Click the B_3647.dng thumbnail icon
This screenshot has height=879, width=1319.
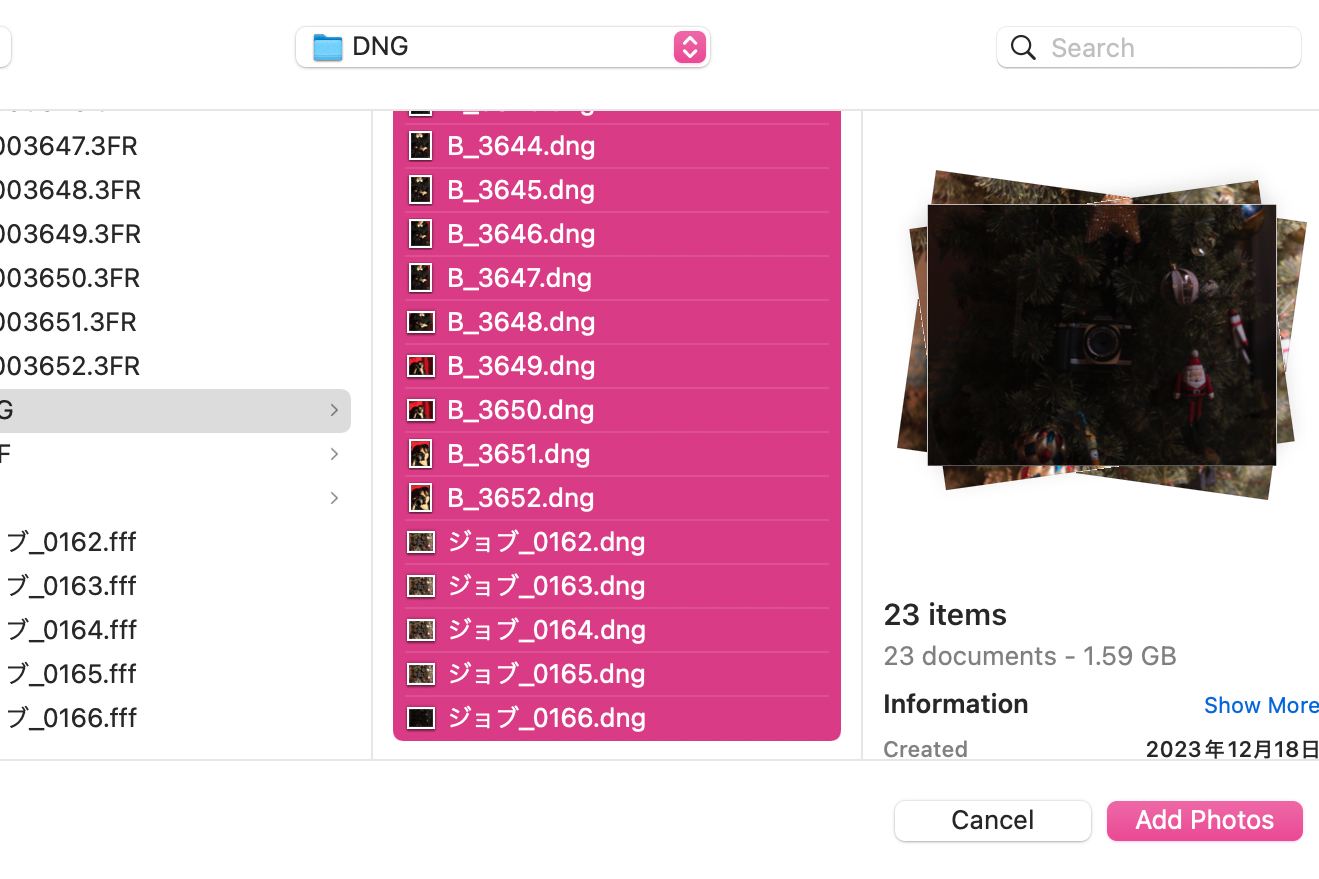421,278
